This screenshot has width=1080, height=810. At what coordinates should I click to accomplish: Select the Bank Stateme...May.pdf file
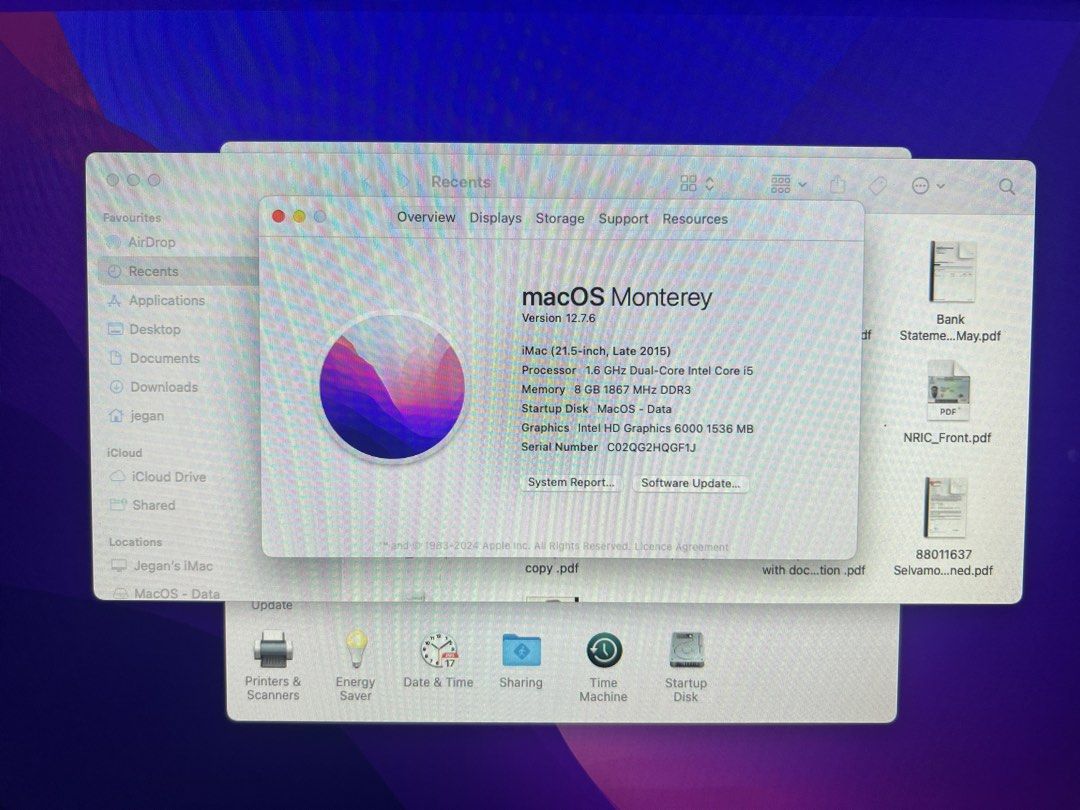click(951, 291)
